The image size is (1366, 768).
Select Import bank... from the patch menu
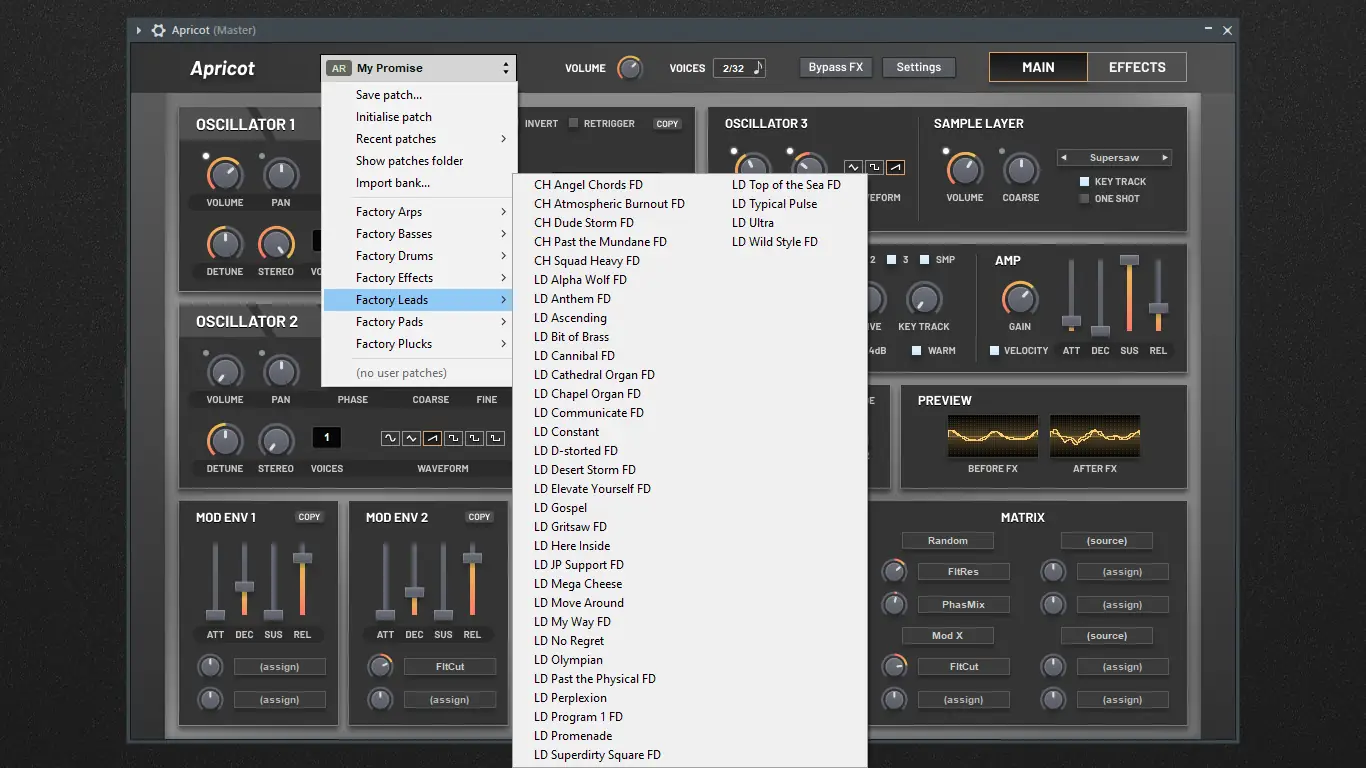click(x=419, y=183)
